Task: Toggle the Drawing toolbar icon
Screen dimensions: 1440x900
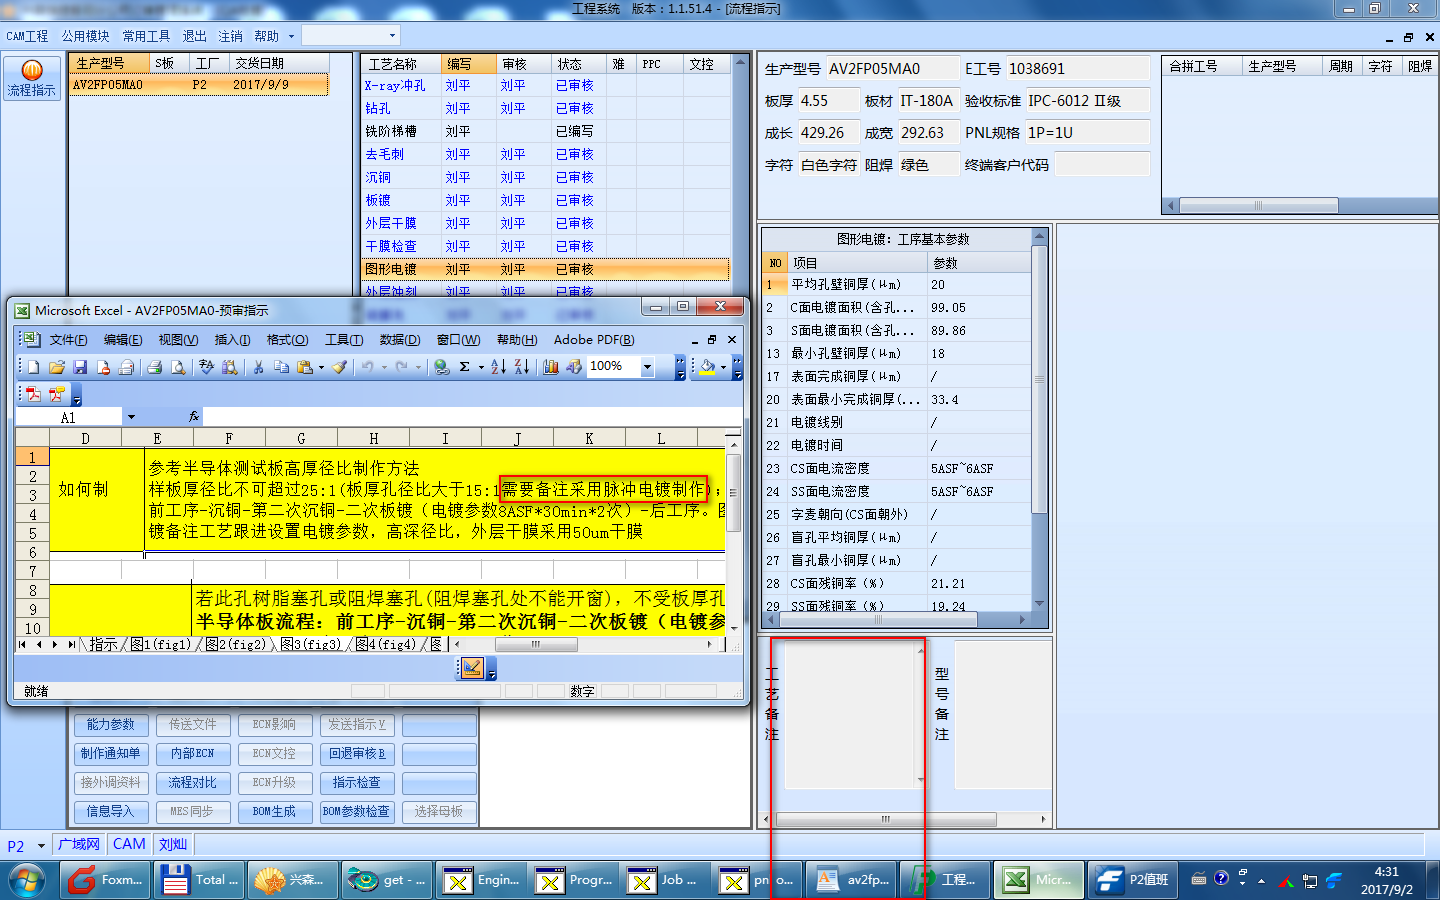Action: (x=574, y=367)
